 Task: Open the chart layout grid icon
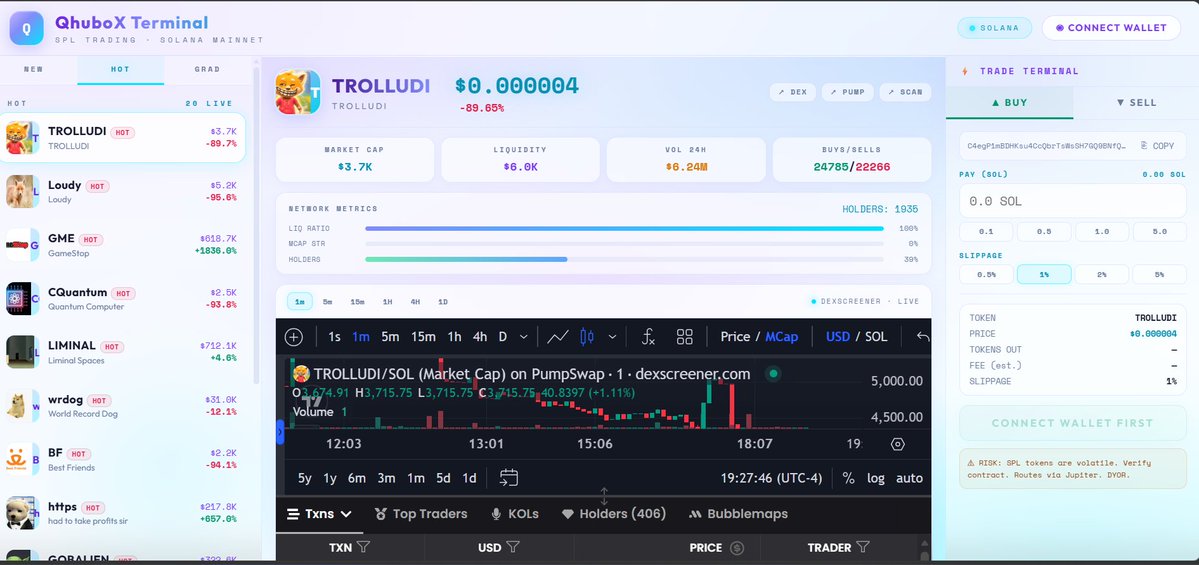tap(684, 337)
